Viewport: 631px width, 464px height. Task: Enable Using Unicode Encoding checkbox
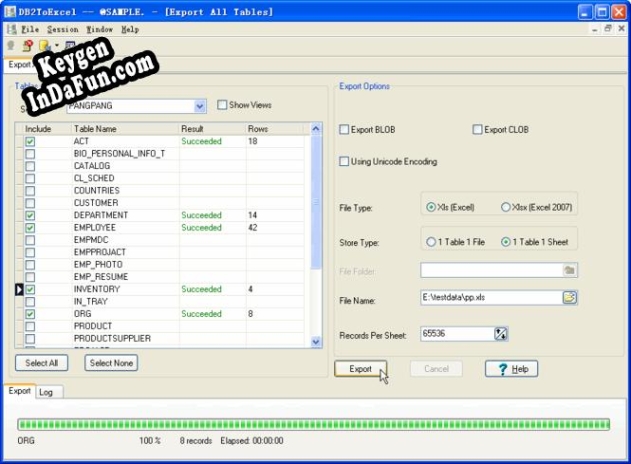[x=344, y=161]
